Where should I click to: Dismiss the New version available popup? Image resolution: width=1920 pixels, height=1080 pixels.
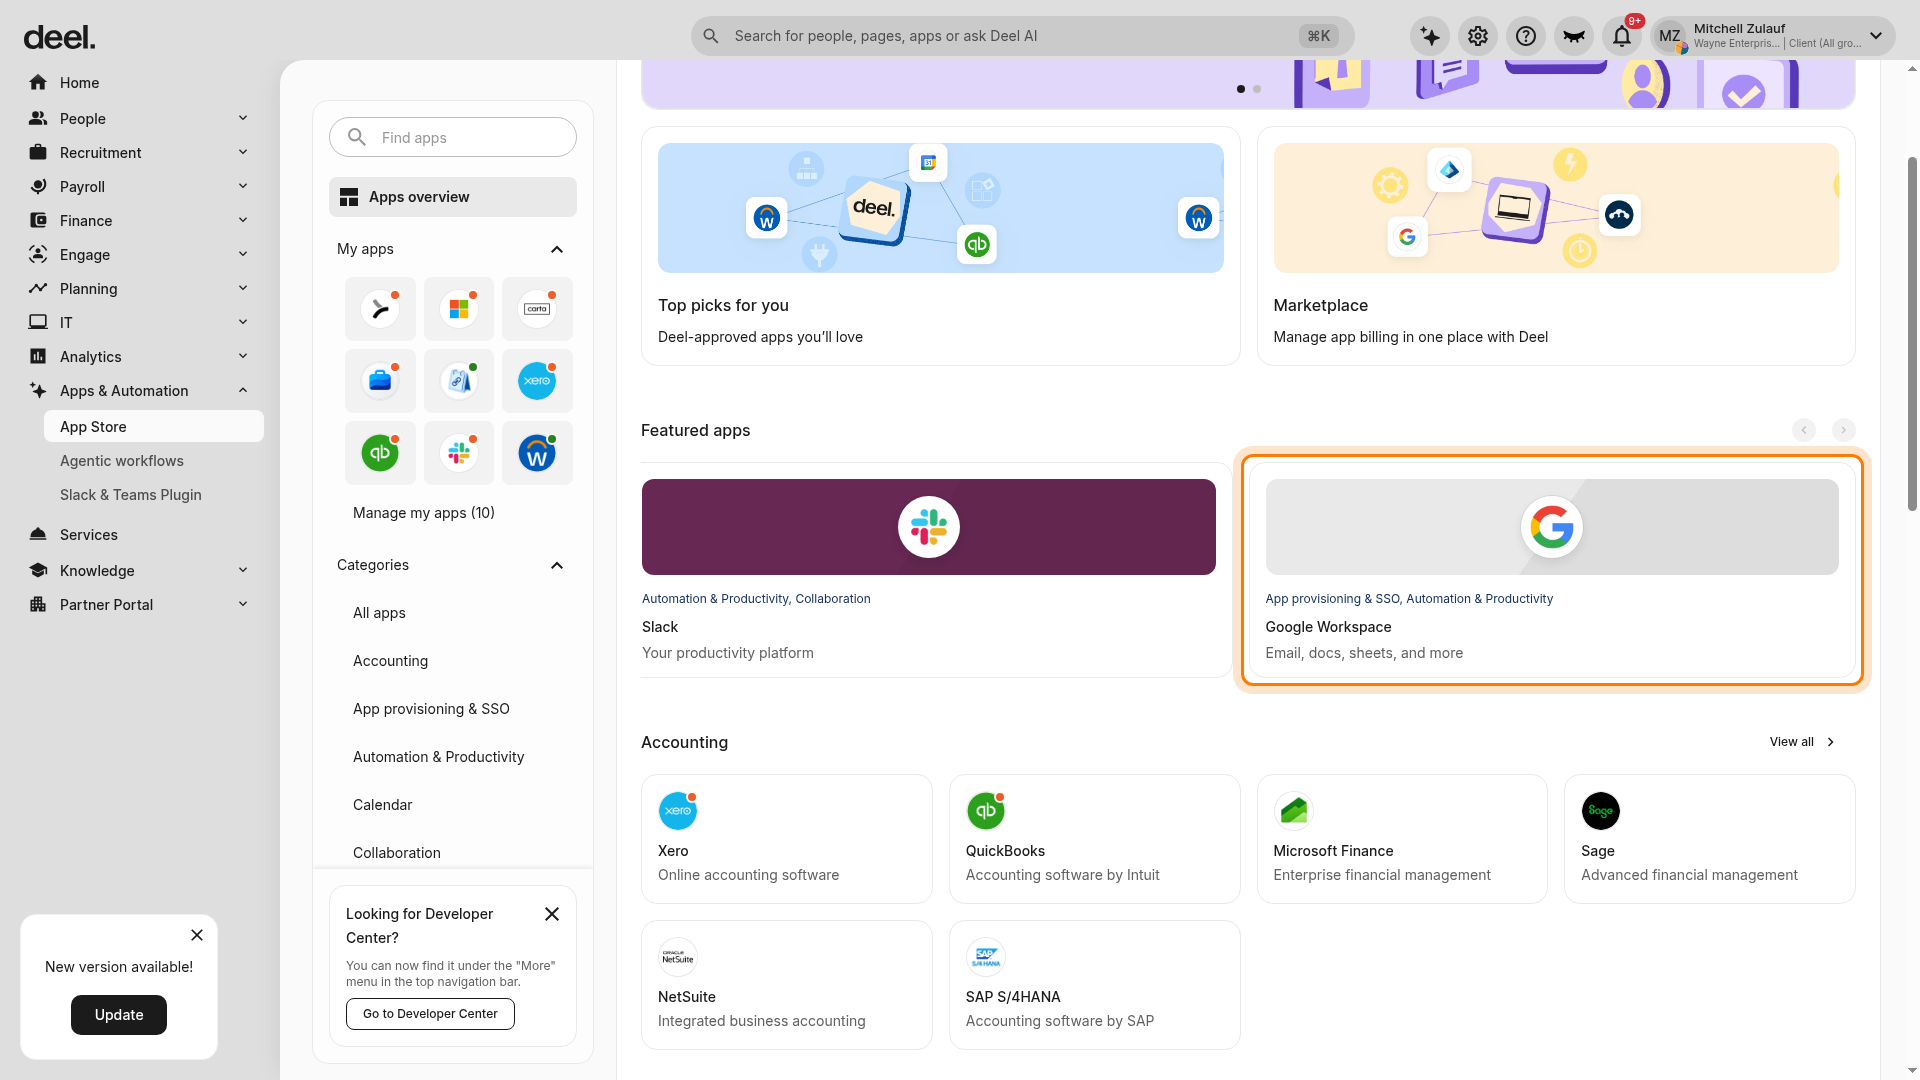tap(197, 935)
